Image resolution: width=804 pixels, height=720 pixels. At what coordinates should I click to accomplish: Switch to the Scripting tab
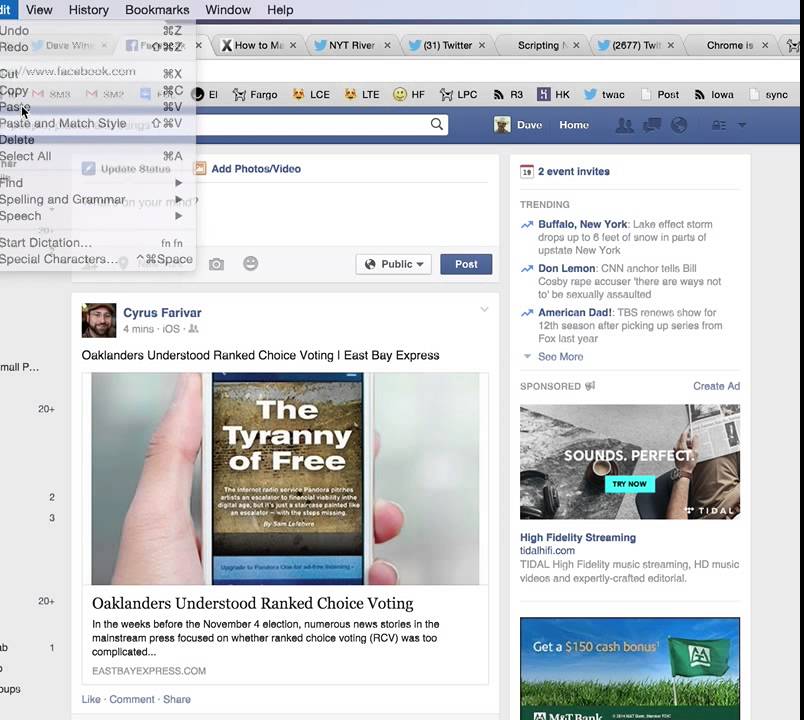(541, 45)
